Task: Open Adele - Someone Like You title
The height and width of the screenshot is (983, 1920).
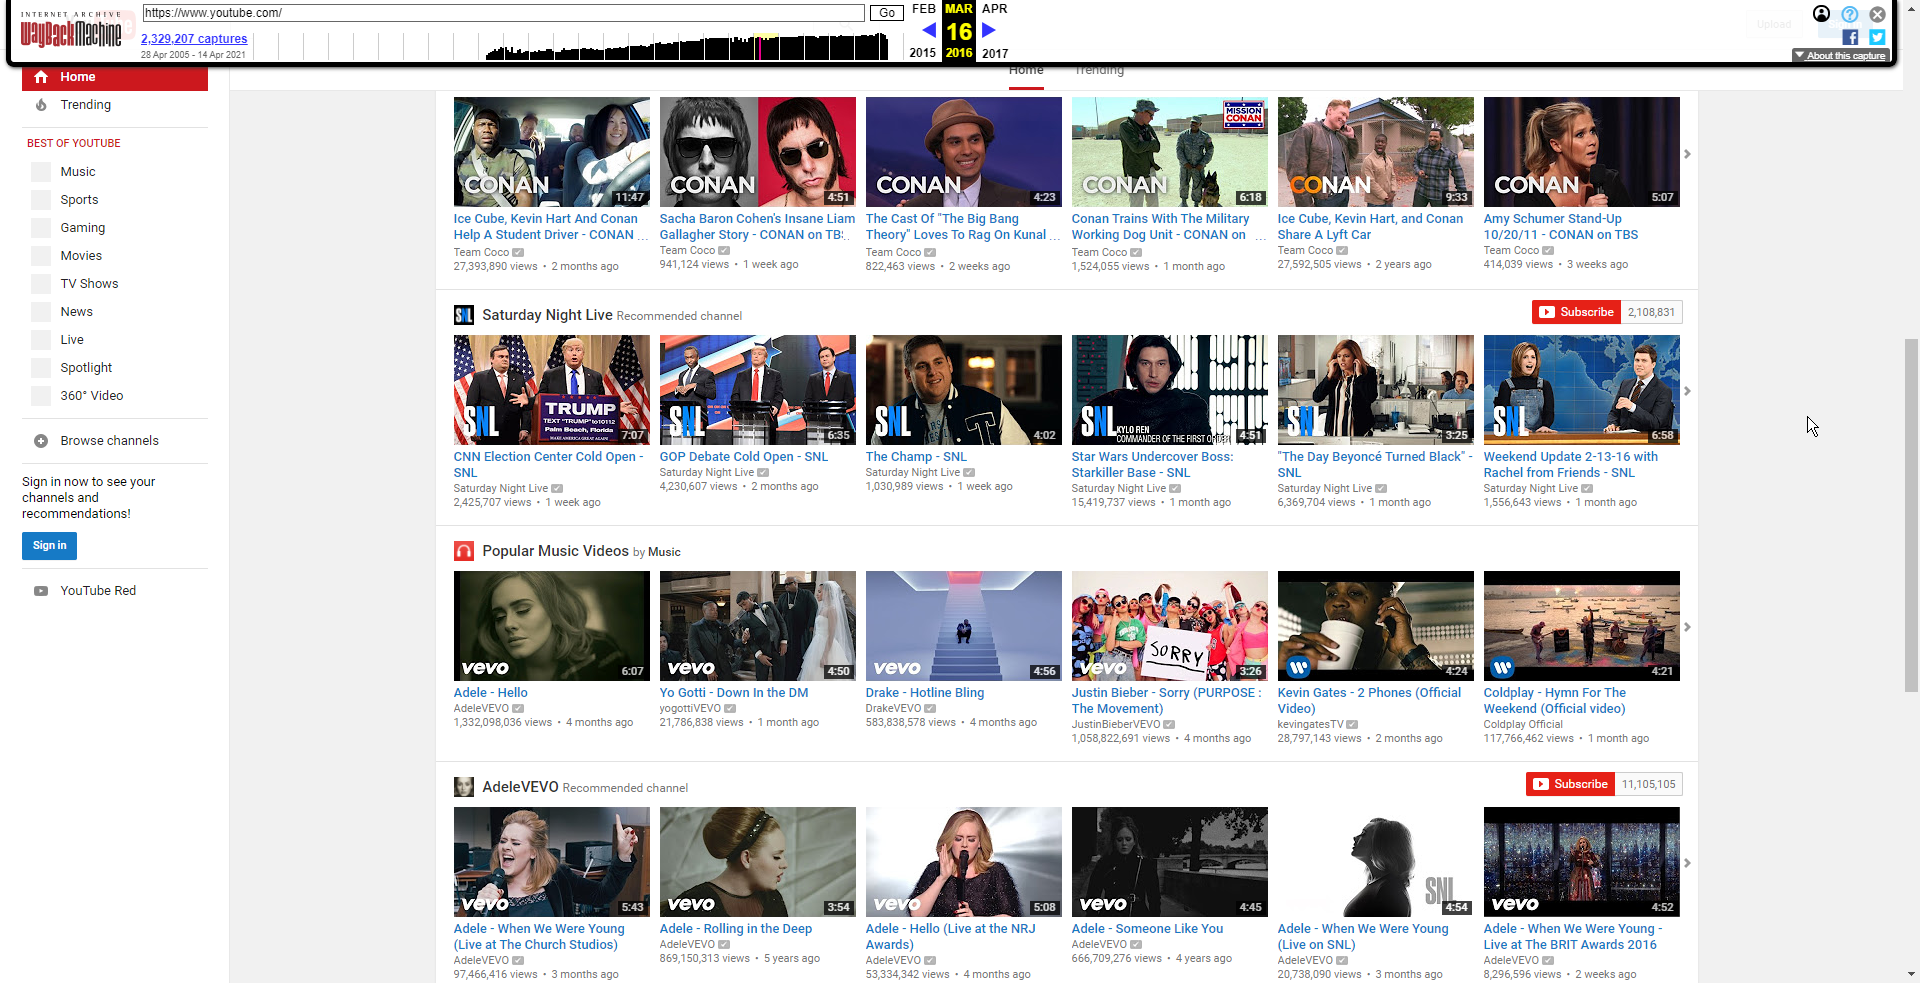Action: [1147, 929]
